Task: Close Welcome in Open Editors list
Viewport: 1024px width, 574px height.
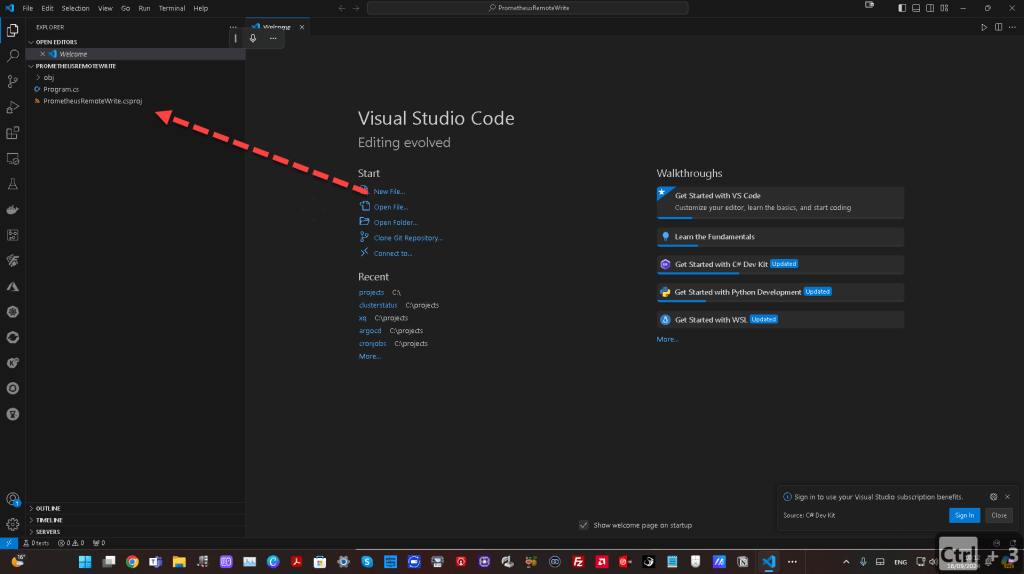Action: click(x=42, y=54)
